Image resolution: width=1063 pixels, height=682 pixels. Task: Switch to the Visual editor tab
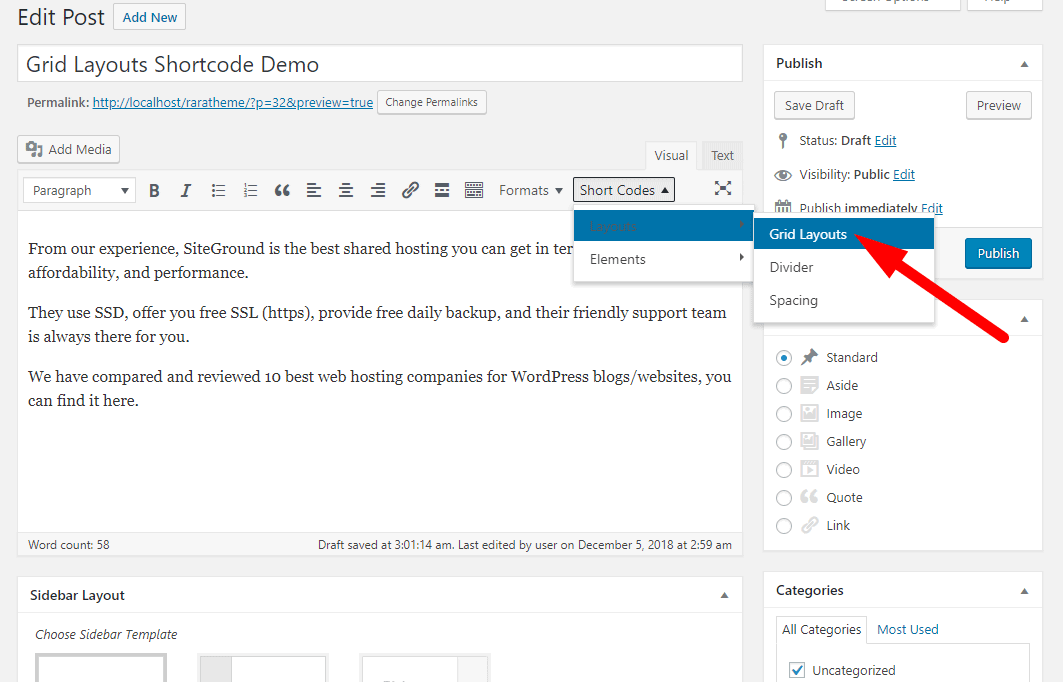670,155
